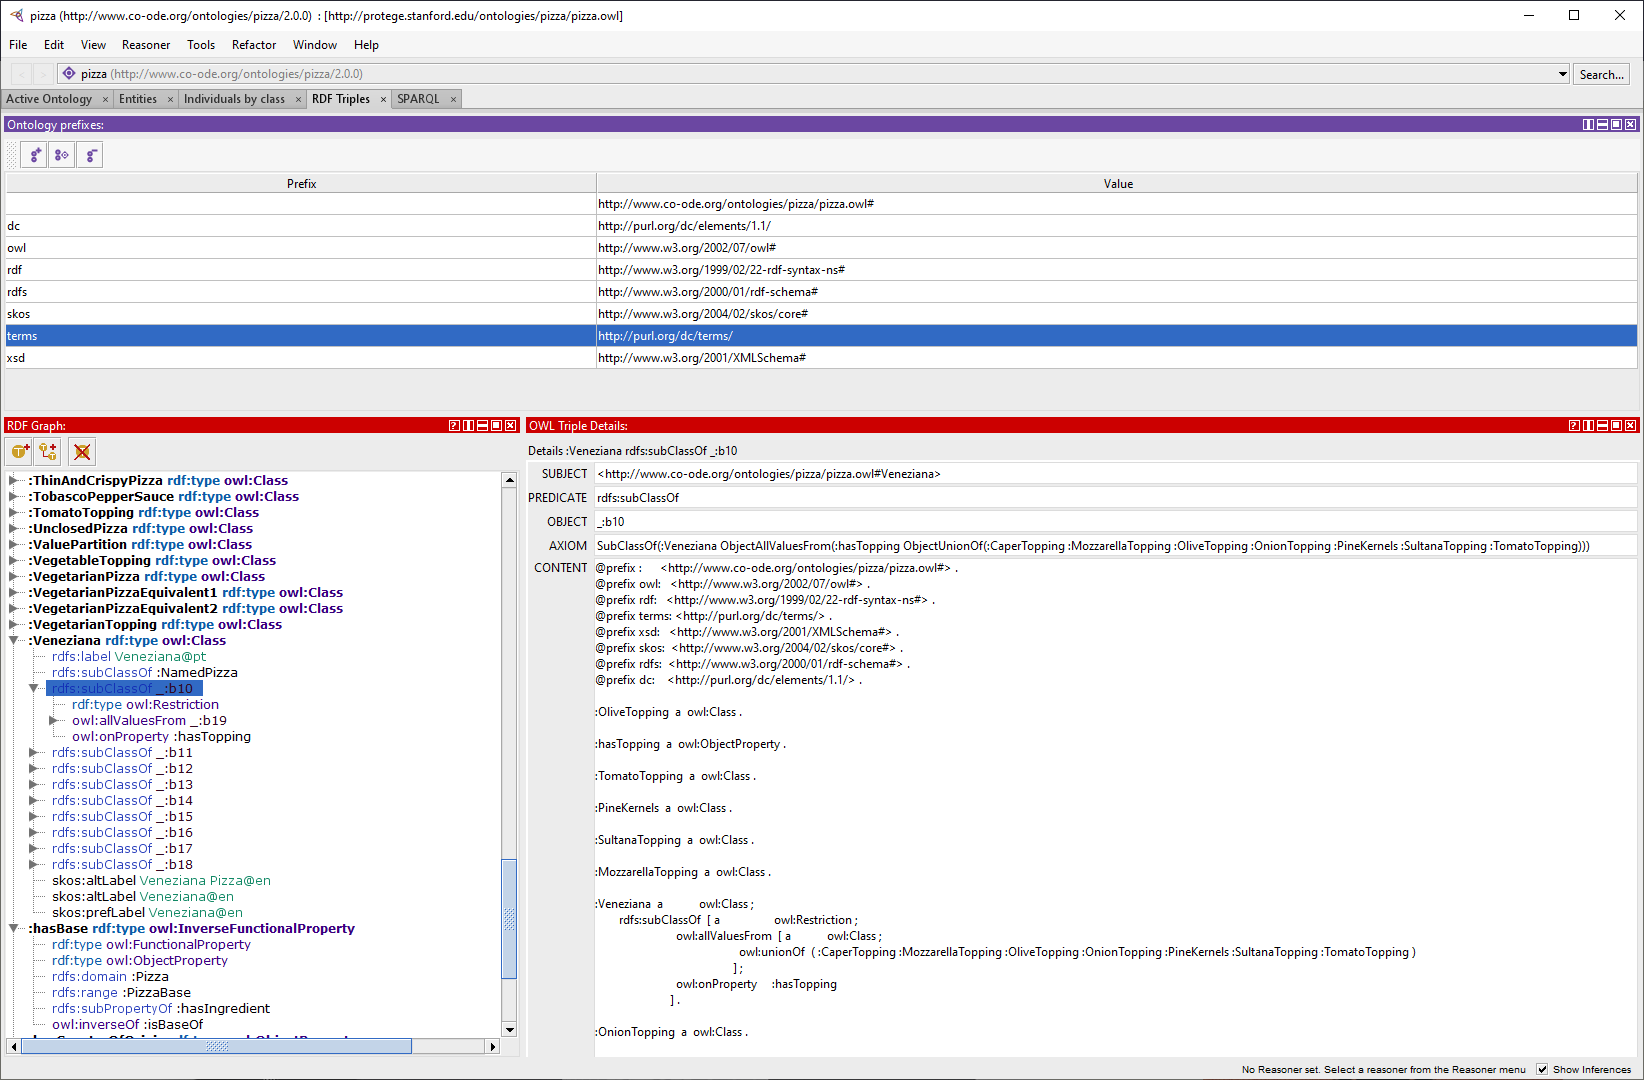The image size is (1644, 1080).
Task: Float the OWL Triple Details view
Action: click(1616, 426)
